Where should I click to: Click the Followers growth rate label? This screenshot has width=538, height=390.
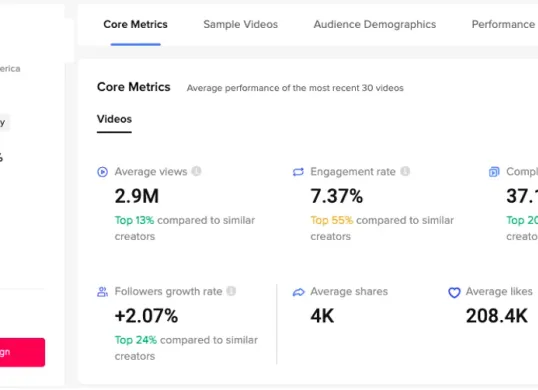(168, 292)
